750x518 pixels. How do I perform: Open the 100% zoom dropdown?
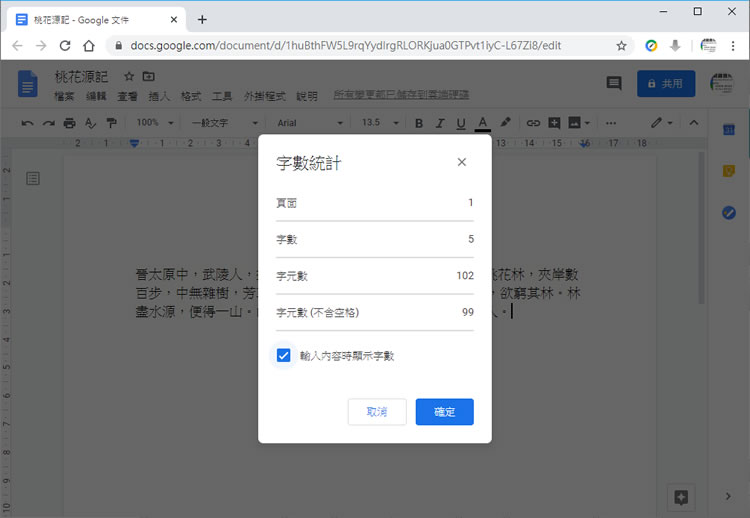pyautogui.click(x=154, y=123)
